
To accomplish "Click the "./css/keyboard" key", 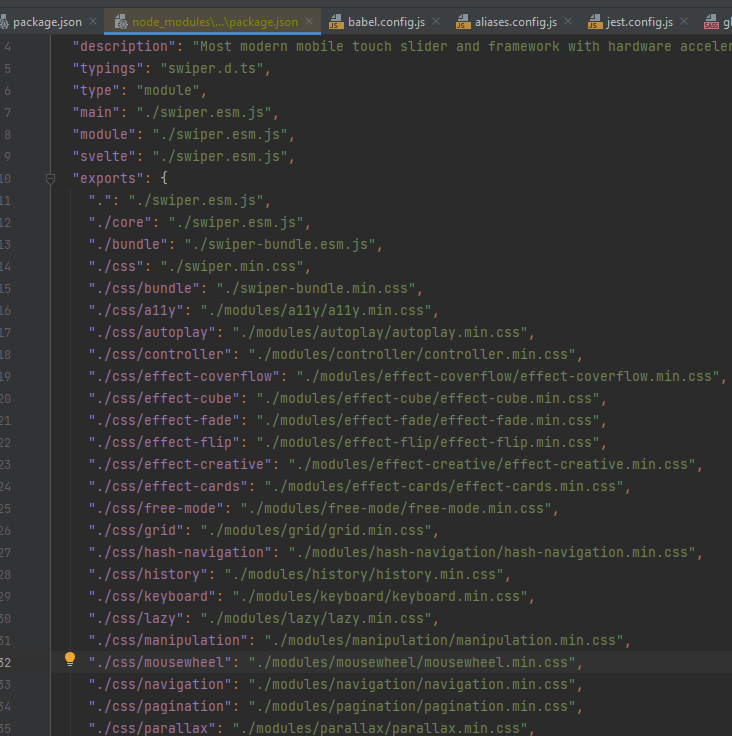I will [152, 597].
